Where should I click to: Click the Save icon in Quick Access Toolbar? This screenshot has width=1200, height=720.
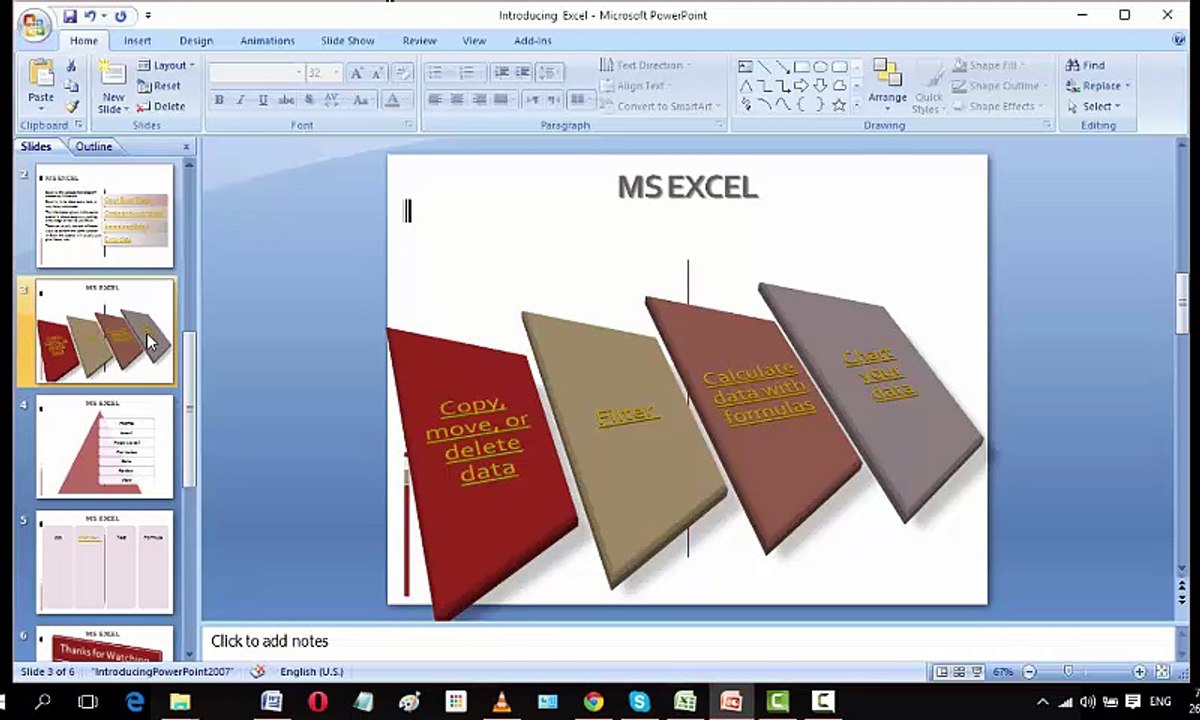pos(70,16)
